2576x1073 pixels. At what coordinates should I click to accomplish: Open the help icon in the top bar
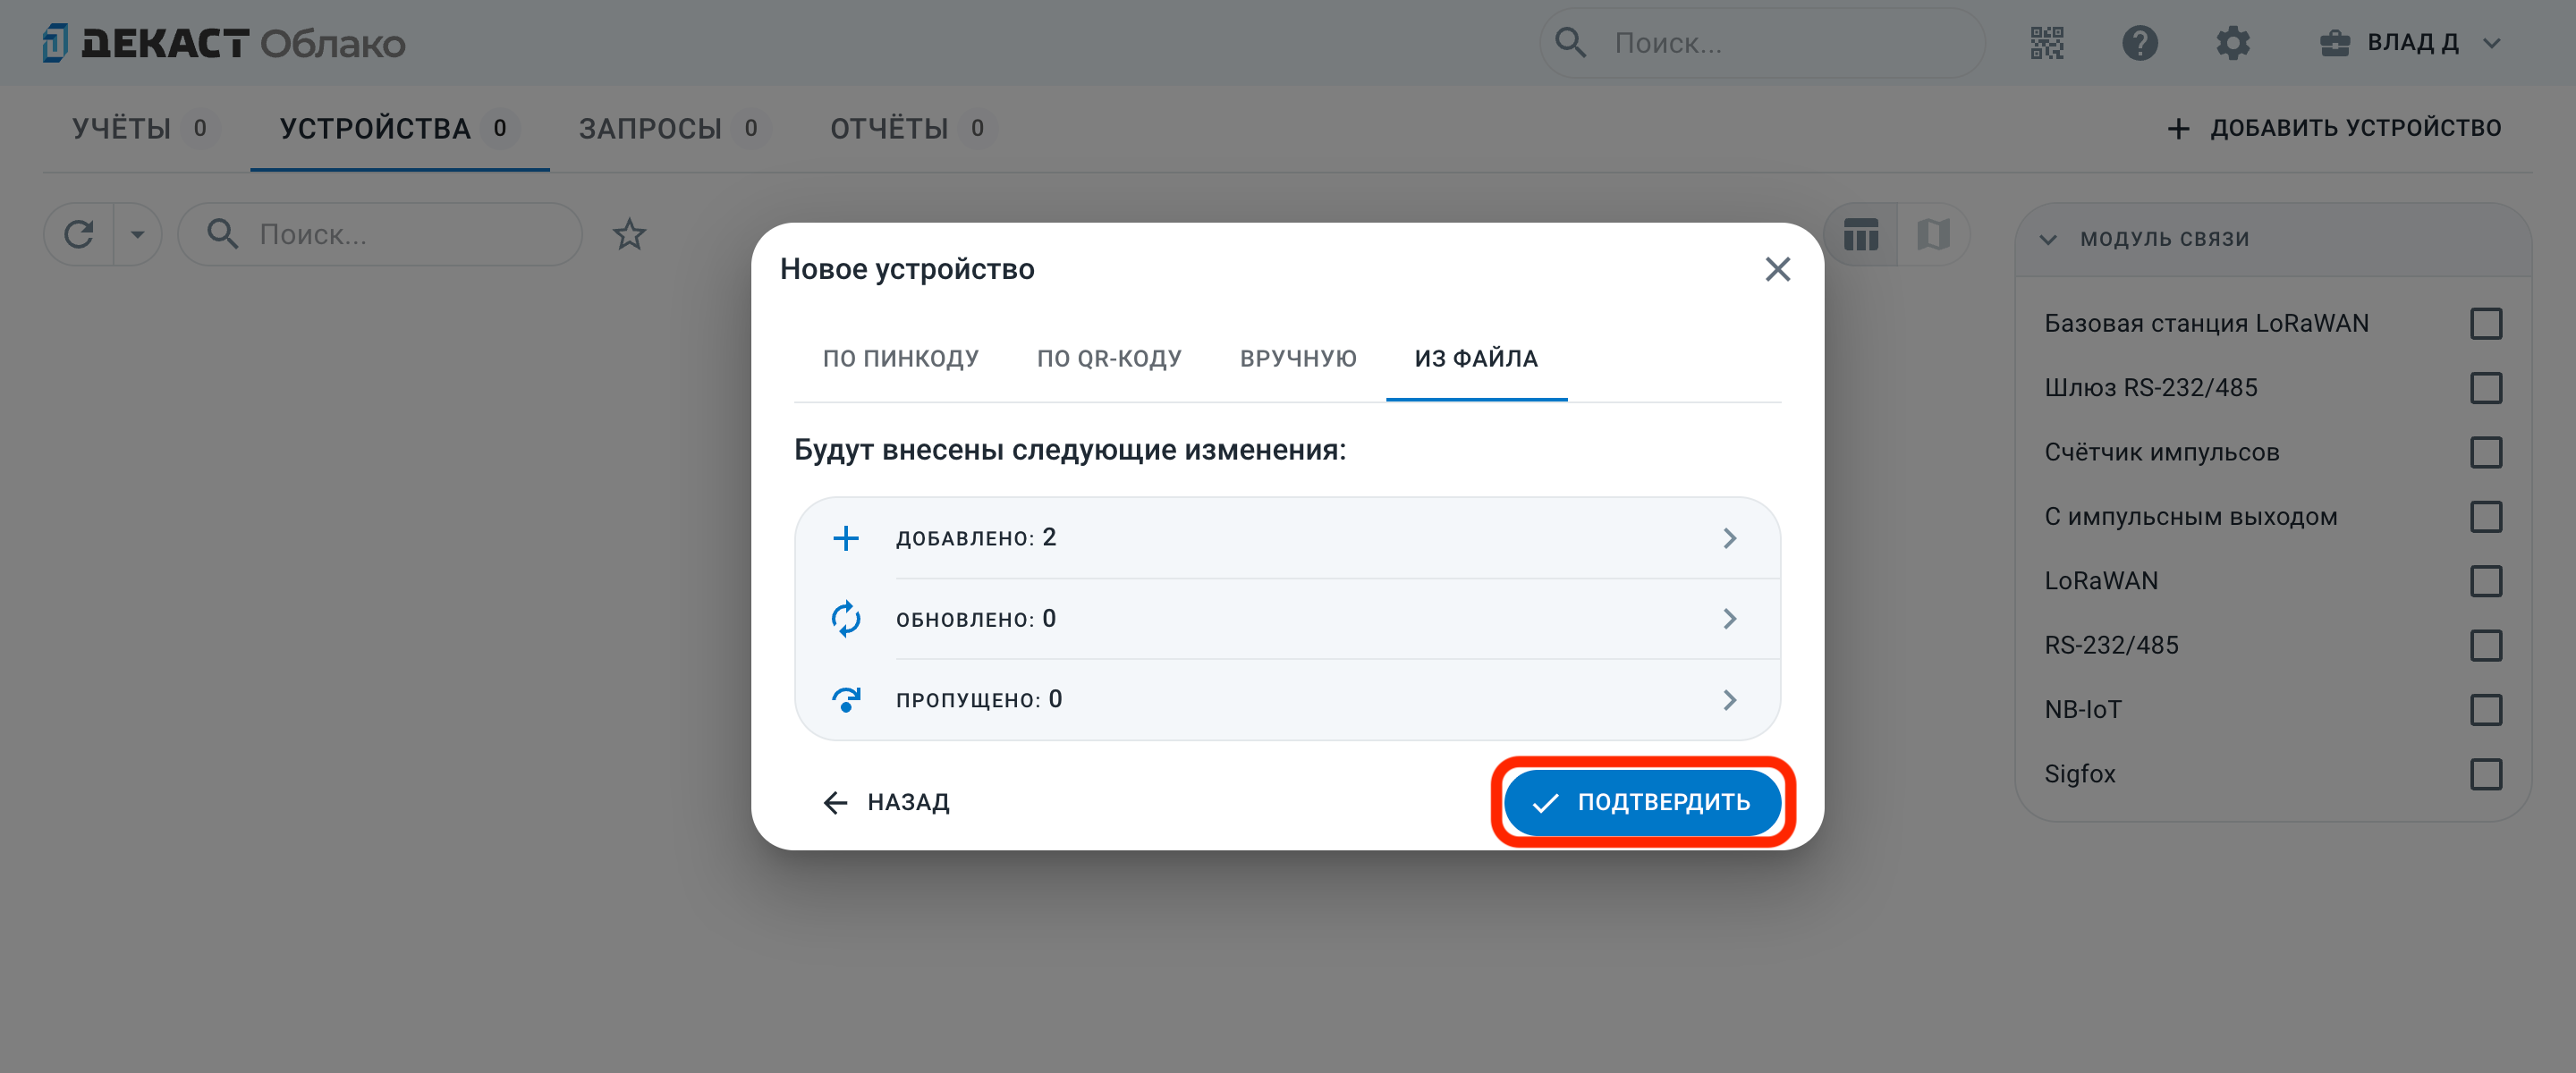point(2139,43)
